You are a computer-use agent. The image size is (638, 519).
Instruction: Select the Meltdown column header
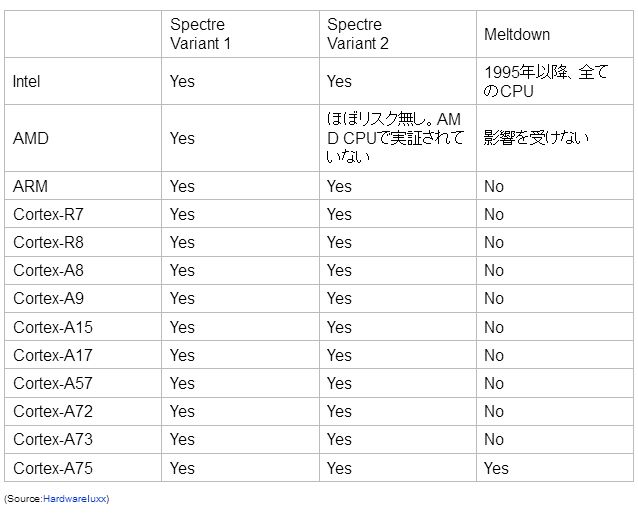[x=517, y=34]
